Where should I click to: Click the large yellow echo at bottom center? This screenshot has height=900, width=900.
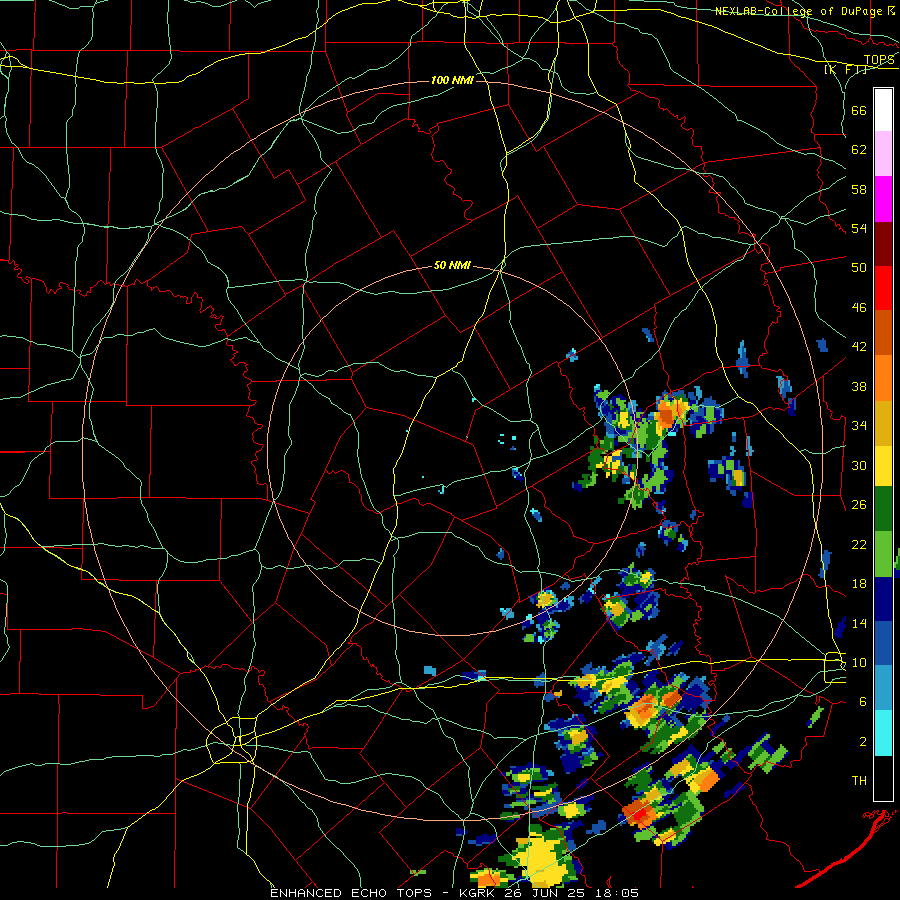540,859
